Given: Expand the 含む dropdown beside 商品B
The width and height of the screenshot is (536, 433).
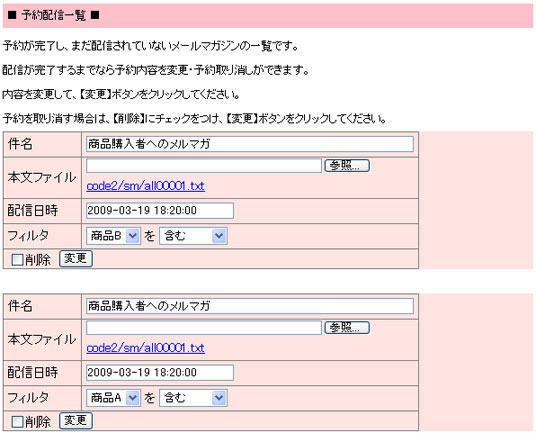Looking at the screenshot, I should coord(193,236).
